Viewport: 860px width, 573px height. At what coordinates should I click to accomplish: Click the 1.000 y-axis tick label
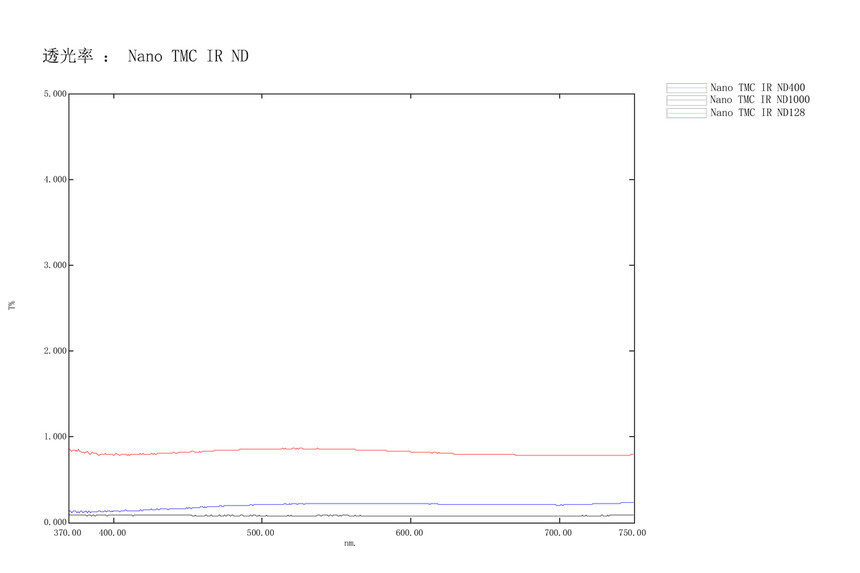[x=54, y=437]
